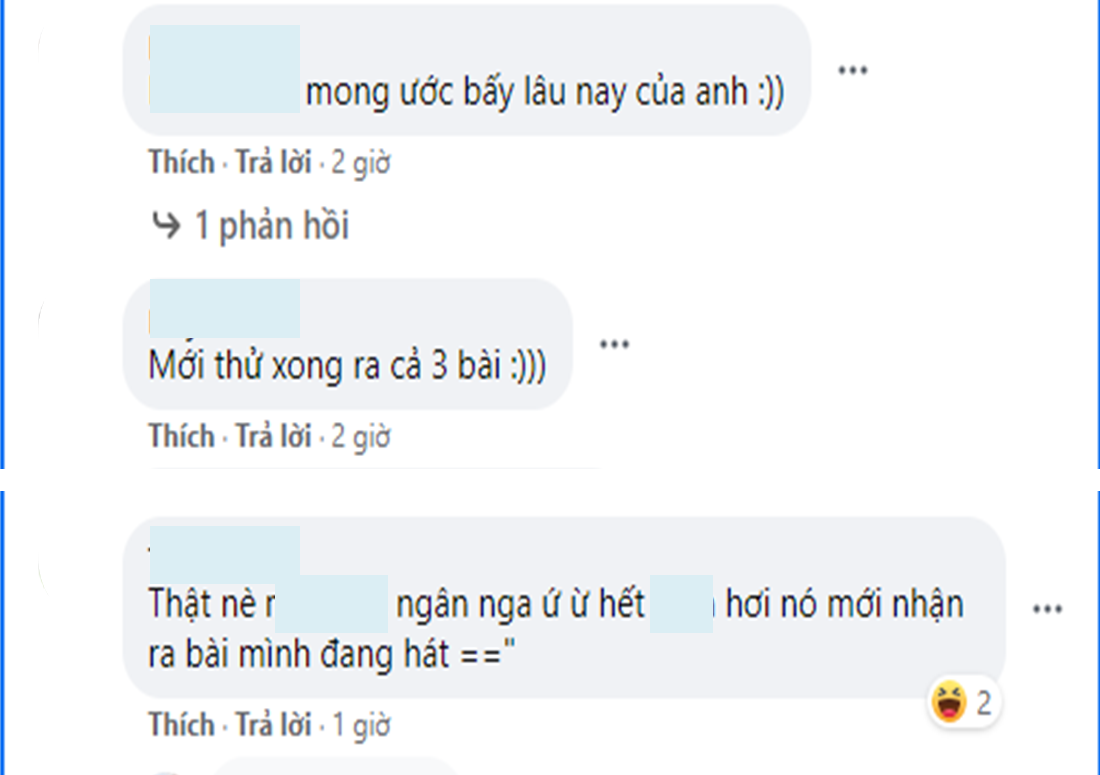Open options menu for "mong ước bấy lâu" comment
The width and height of the screenshot is (1100, 775).
point(851,71)
